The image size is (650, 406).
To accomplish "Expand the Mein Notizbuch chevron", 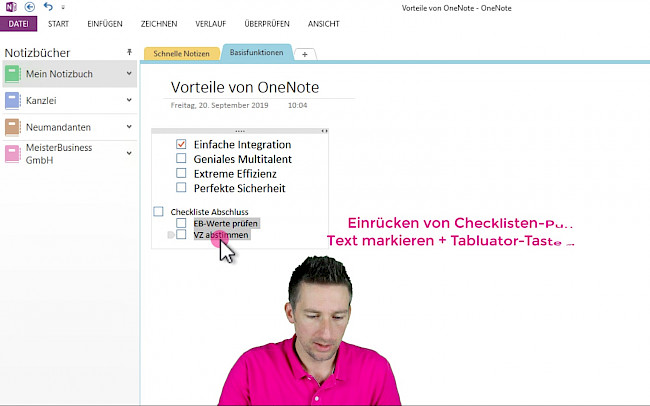I will pyautogui.click(x=129, y=73).
